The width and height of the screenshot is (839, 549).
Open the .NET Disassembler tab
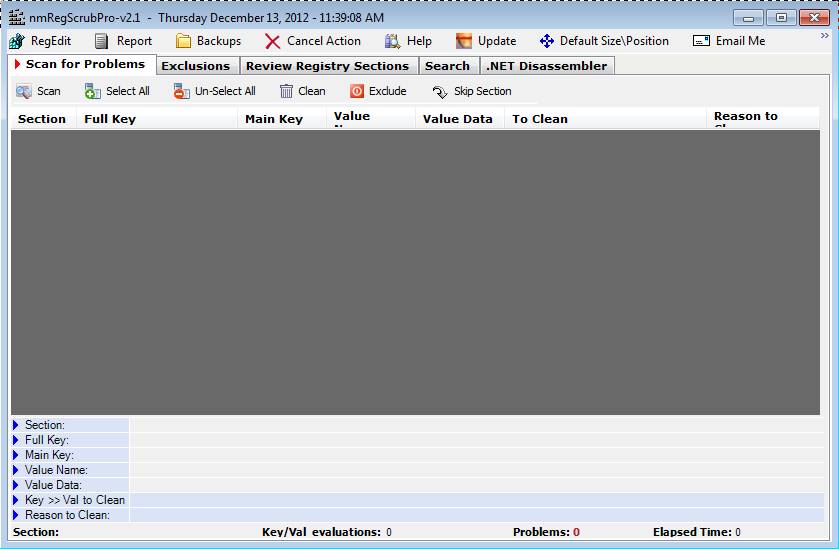pyautogui.click(x=546, y=66)
